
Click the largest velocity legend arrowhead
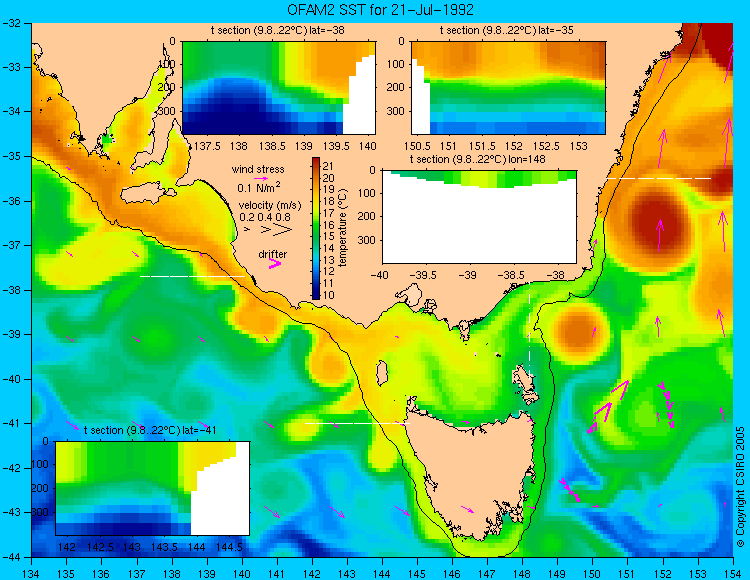(x=282, y=230)
